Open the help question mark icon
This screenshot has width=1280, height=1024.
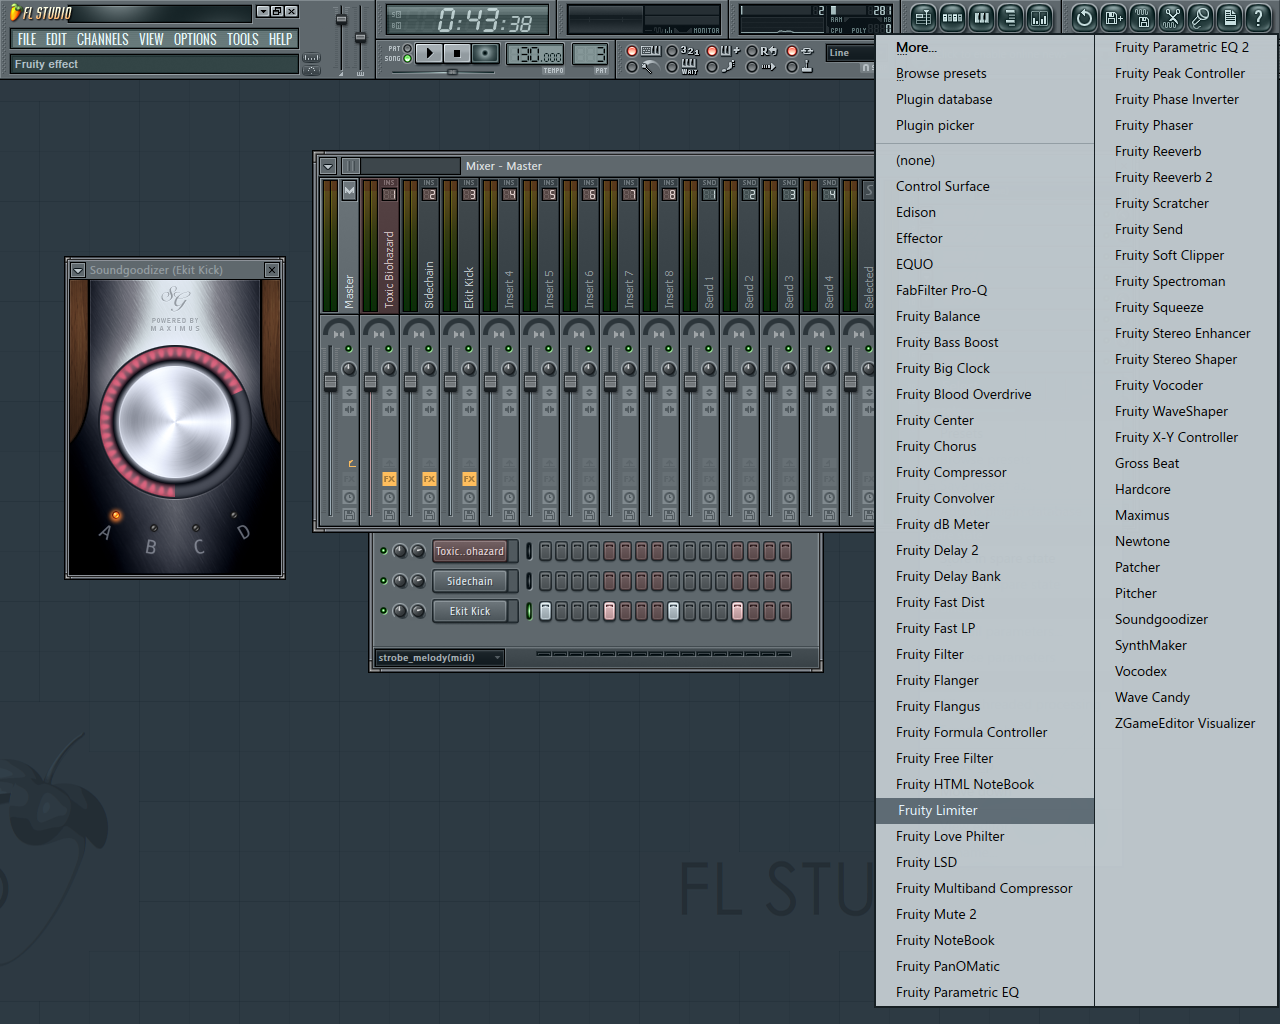pyautogui.click(x=1258, y=17)
